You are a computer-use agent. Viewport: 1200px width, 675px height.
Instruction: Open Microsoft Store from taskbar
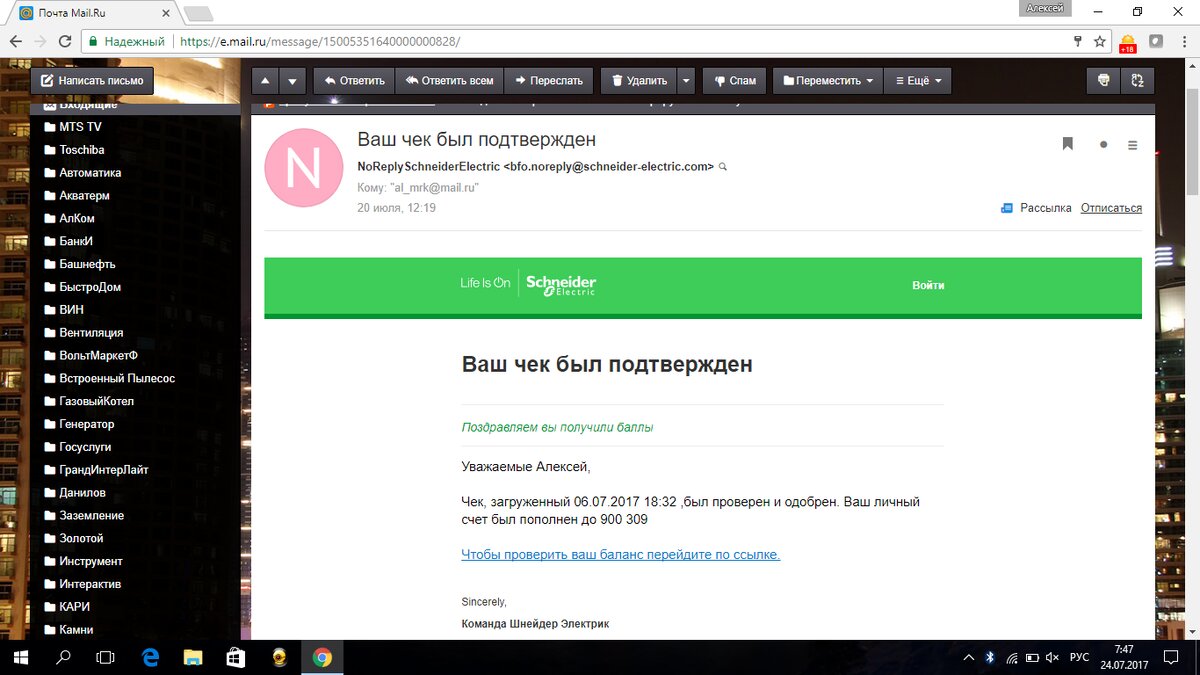coord(237,658)
